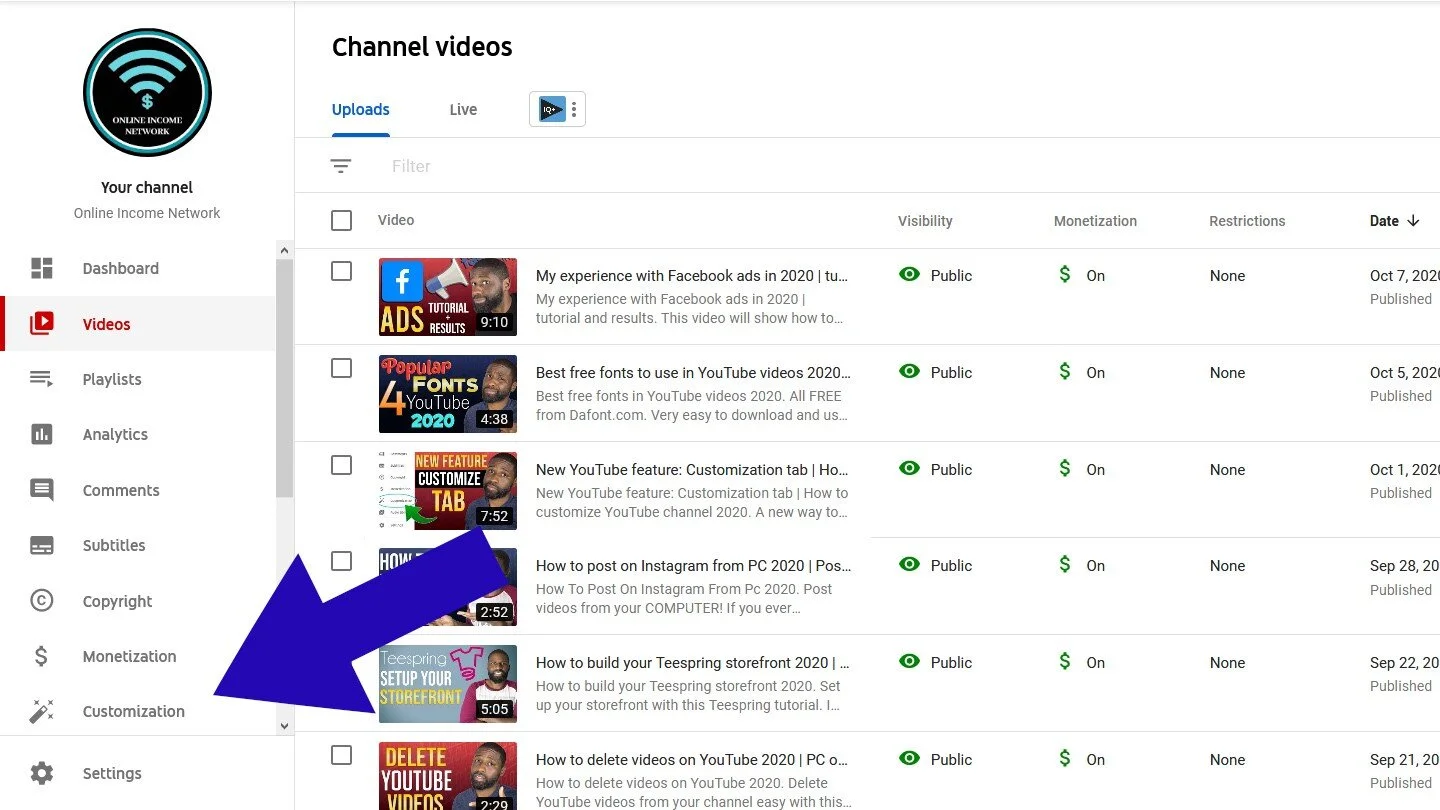Select the Uploads tab
Screen dimensions: 1440x810
tap(361, 110)
